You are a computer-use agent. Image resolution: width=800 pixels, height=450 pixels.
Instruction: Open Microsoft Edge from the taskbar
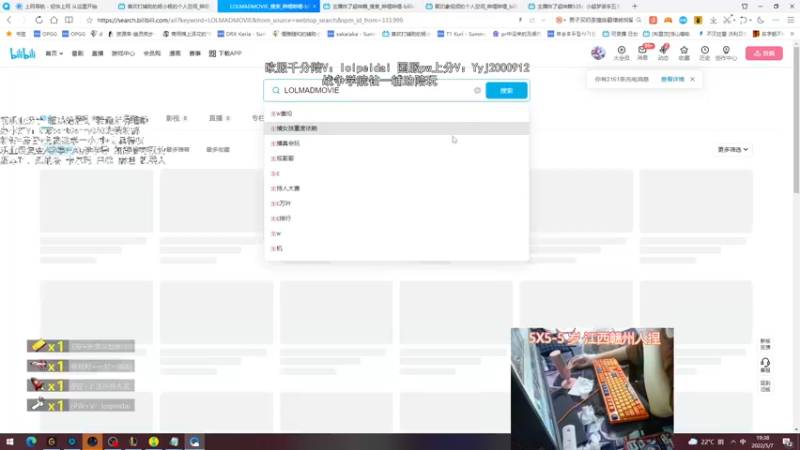point(31,441)
